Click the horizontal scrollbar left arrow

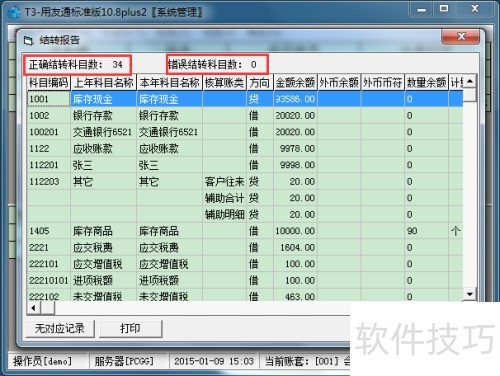tap(34, 308)
